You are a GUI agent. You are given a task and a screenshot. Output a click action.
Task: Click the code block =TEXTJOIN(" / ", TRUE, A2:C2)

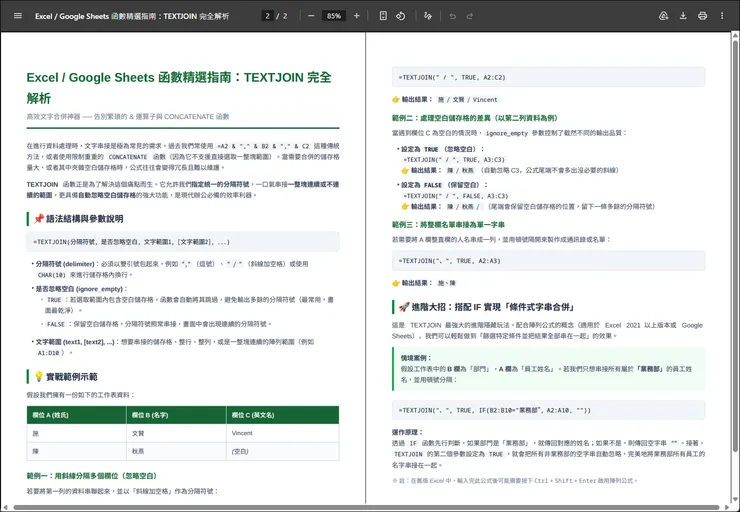point(548,77)
